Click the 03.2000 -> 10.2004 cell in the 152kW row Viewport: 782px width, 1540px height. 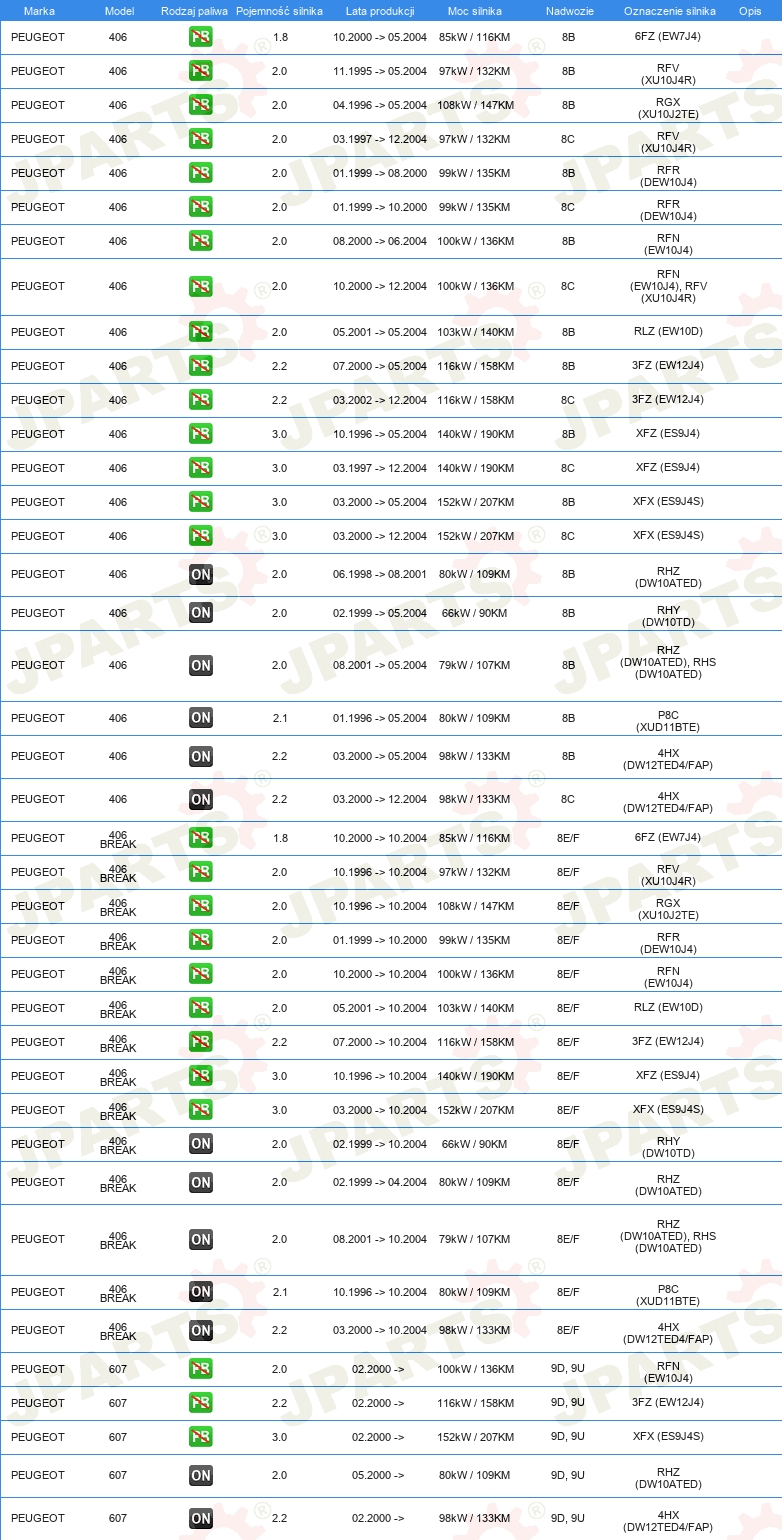coord(380,1110)
